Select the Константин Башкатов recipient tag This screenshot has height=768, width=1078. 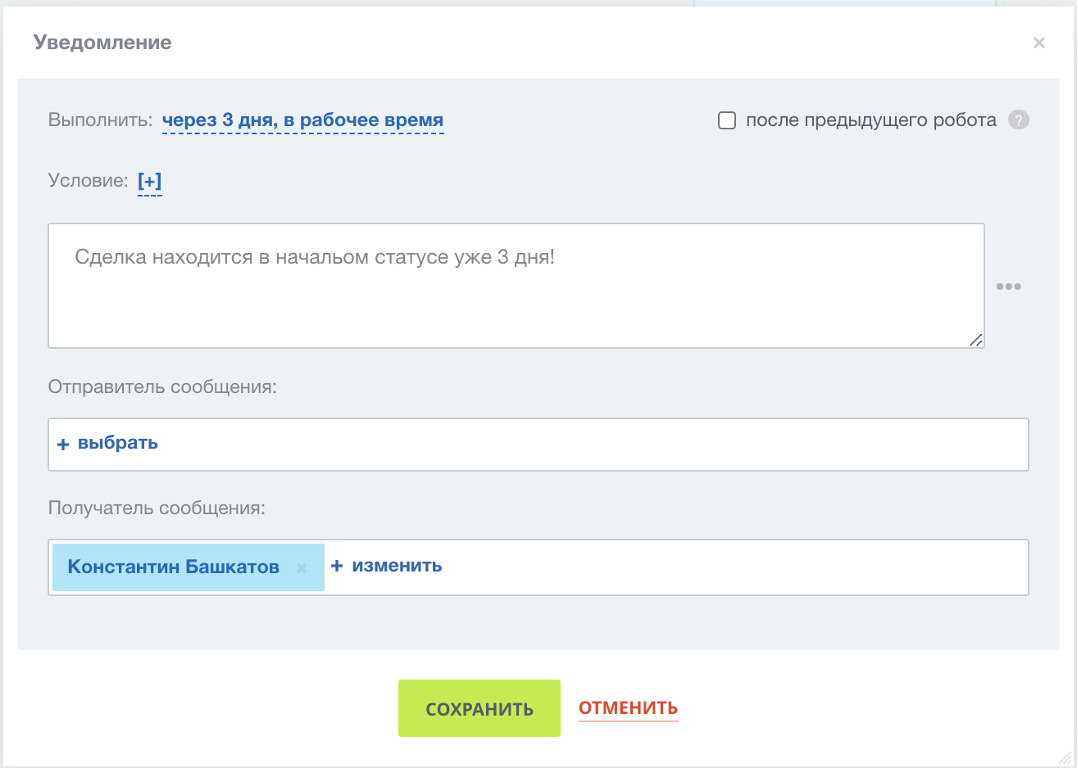coord(173,567)
